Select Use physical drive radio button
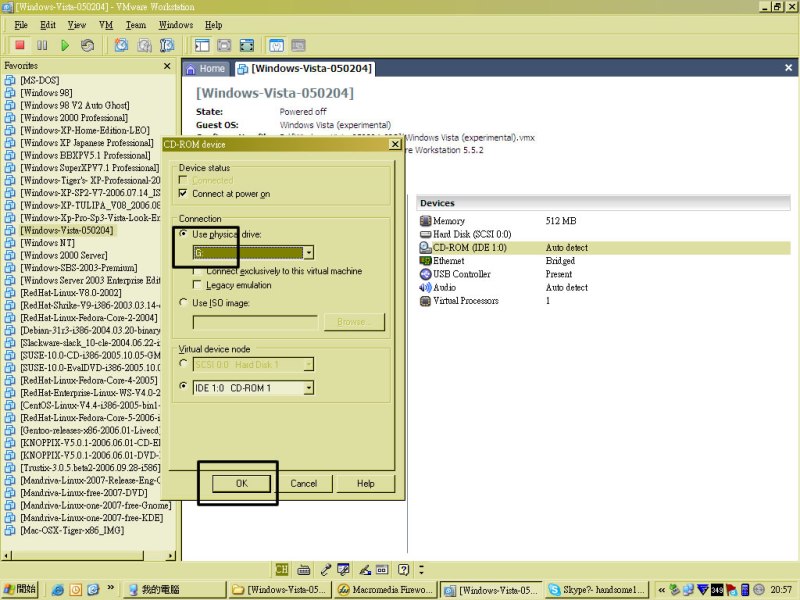The image size is (800, 600). (x=183, y=234)
